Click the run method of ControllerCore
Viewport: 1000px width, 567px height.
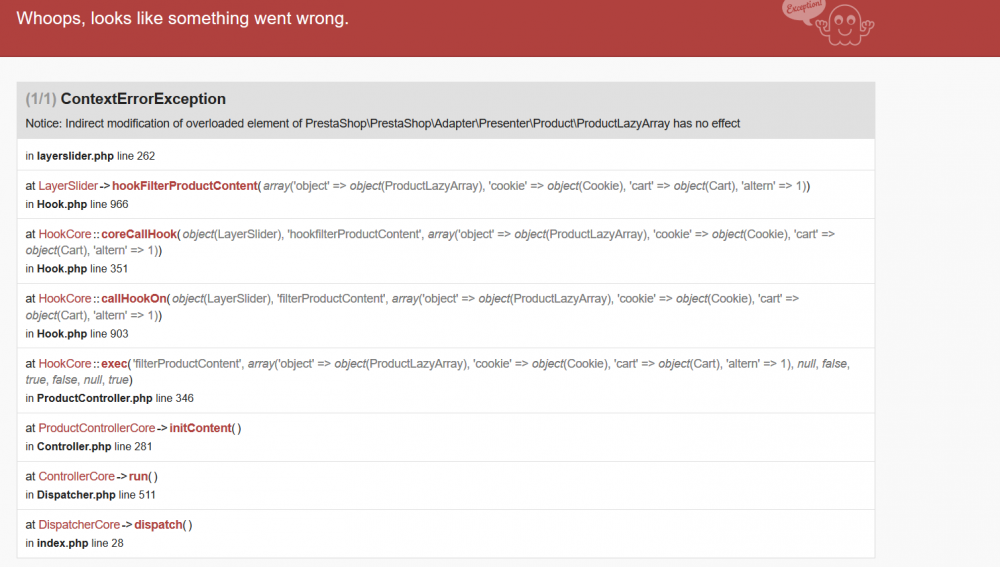point(139,477)
